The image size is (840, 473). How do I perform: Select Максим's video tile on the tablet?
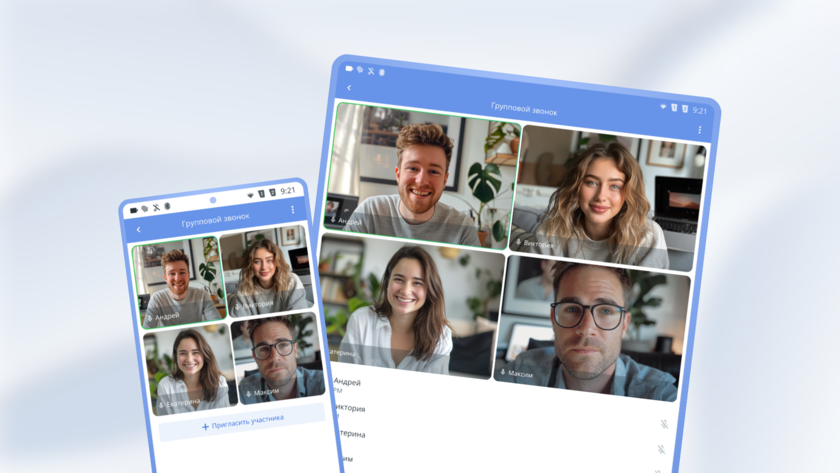(595, 324)
